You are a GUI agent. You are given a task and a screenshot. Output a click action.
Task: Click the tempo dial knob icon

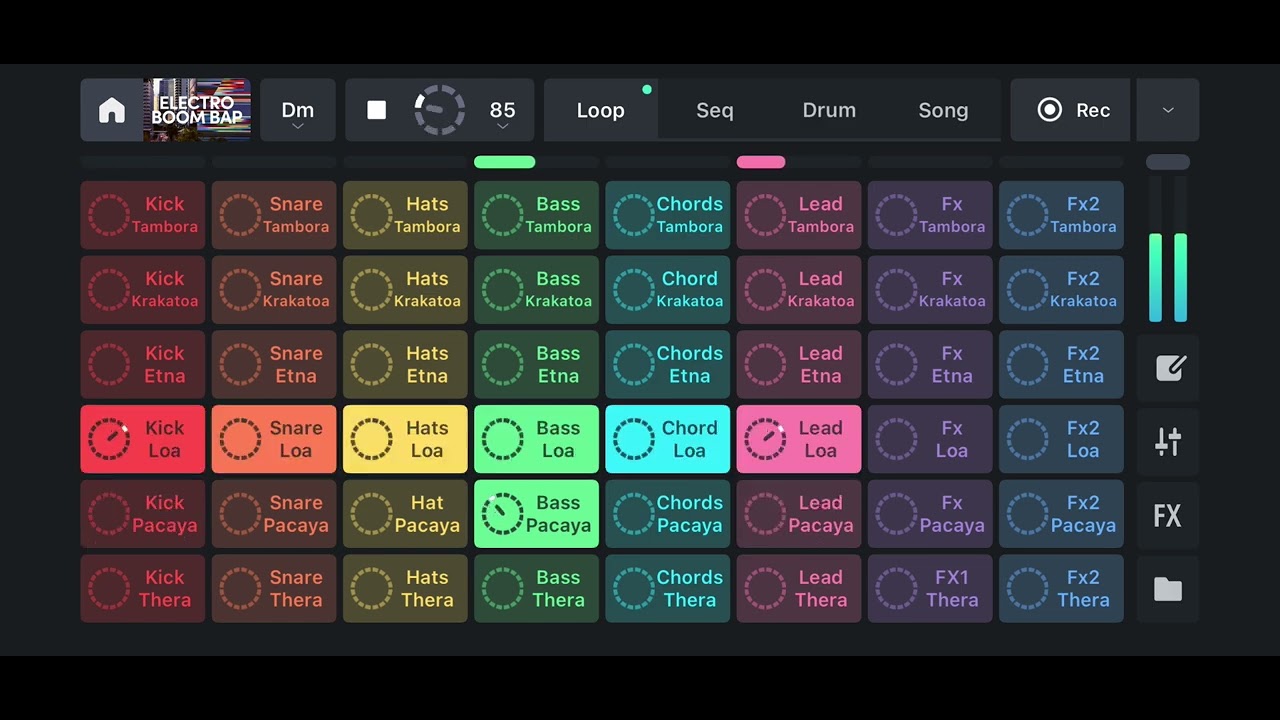(440, 110)
